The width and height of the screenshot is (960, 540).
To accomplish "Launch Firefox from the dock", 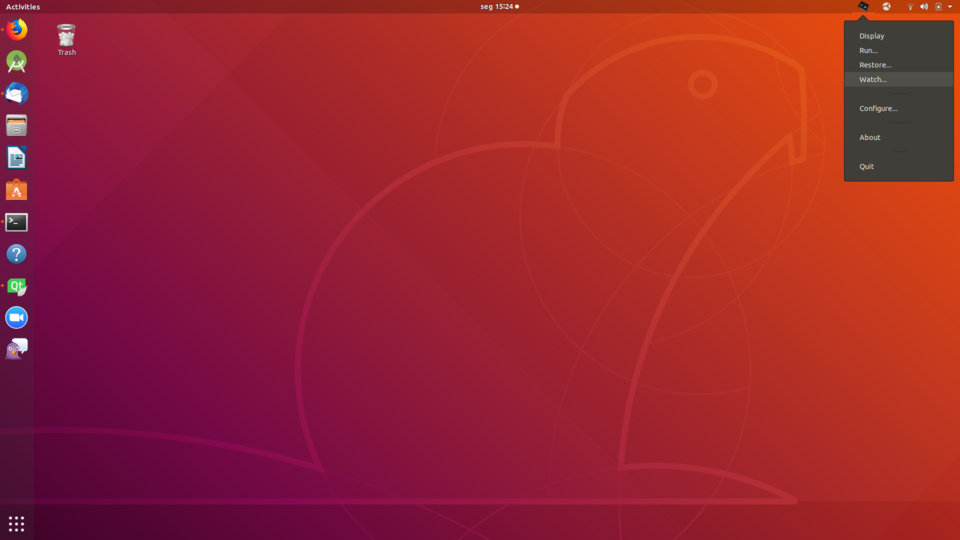I will [x=17, y=29].
